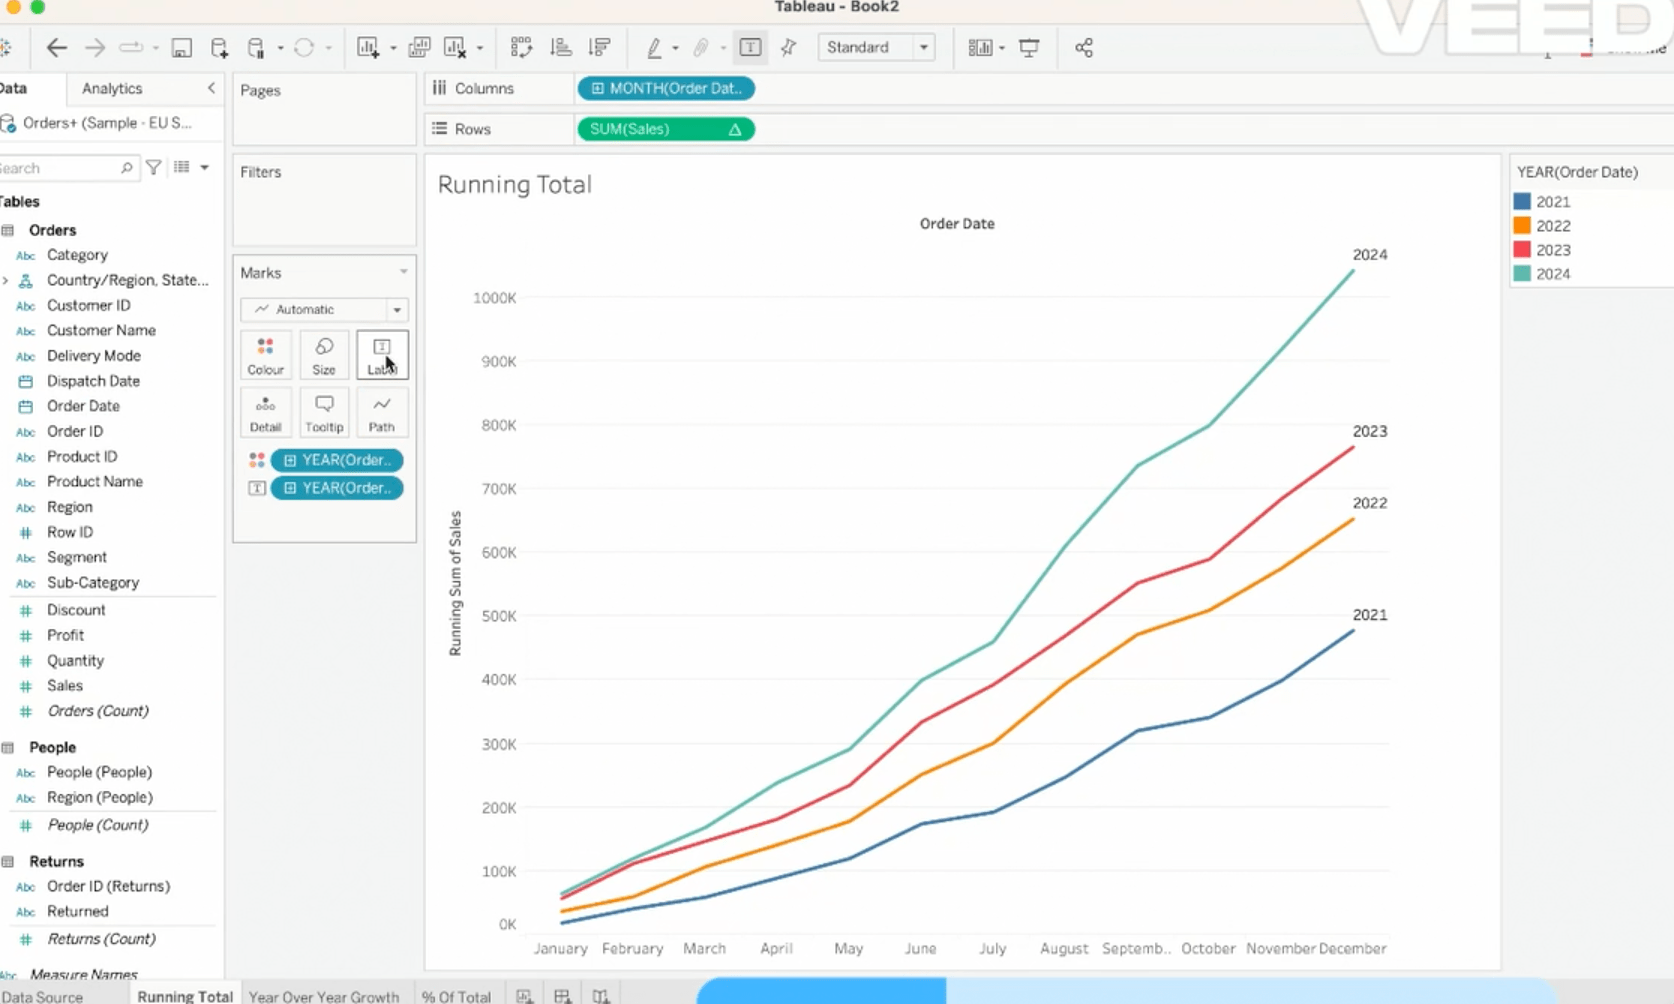Click the filter fields funnel icon
Image resolution: width=1674 pixels, height=1004 pixels.
click(x=154, y=168)
